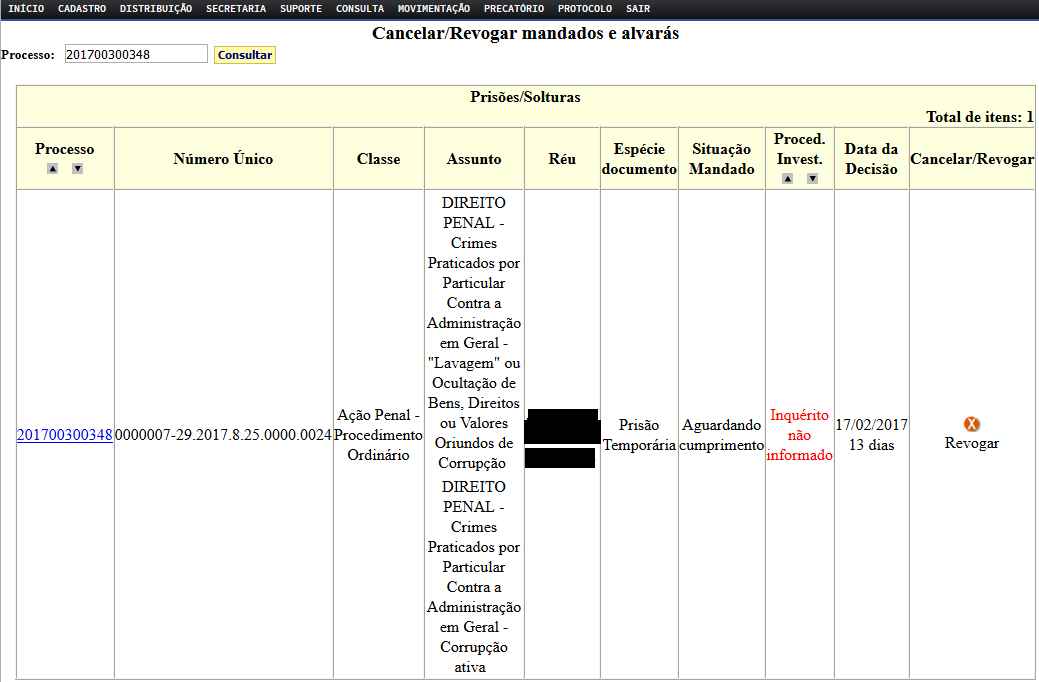This screenshot has width=1039, height=682.
Task: Open the SUPORTE menu
Action: pos(301,9)
